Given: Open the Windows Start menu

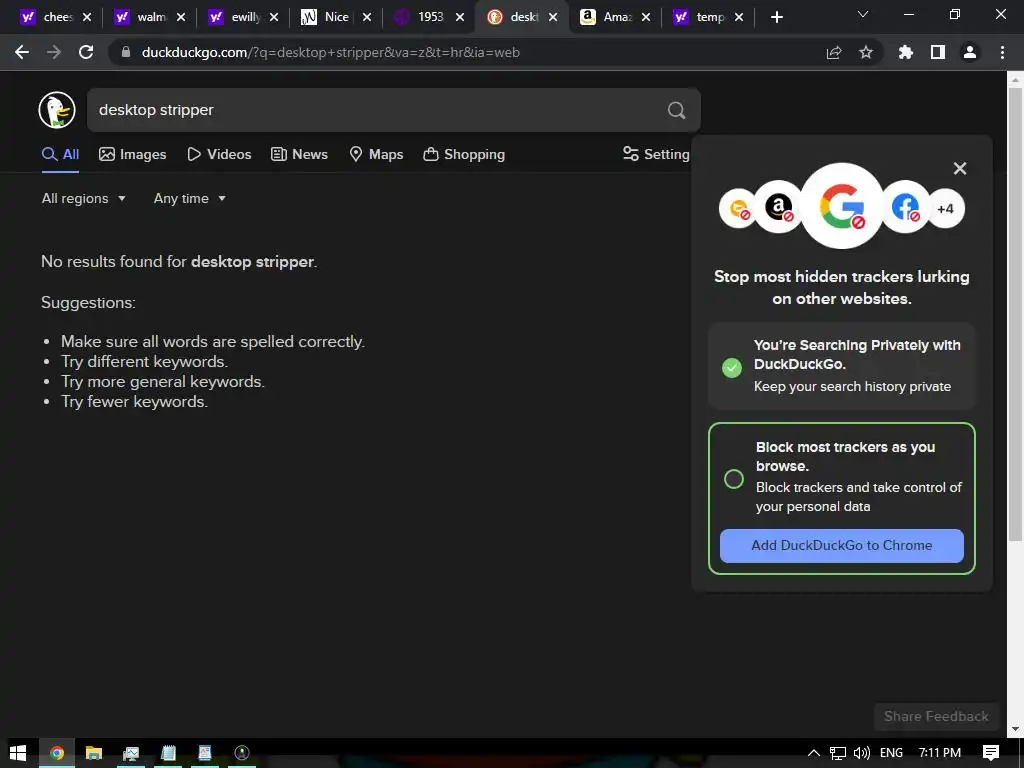Looking at the screenshot, I should coord(18,753).
